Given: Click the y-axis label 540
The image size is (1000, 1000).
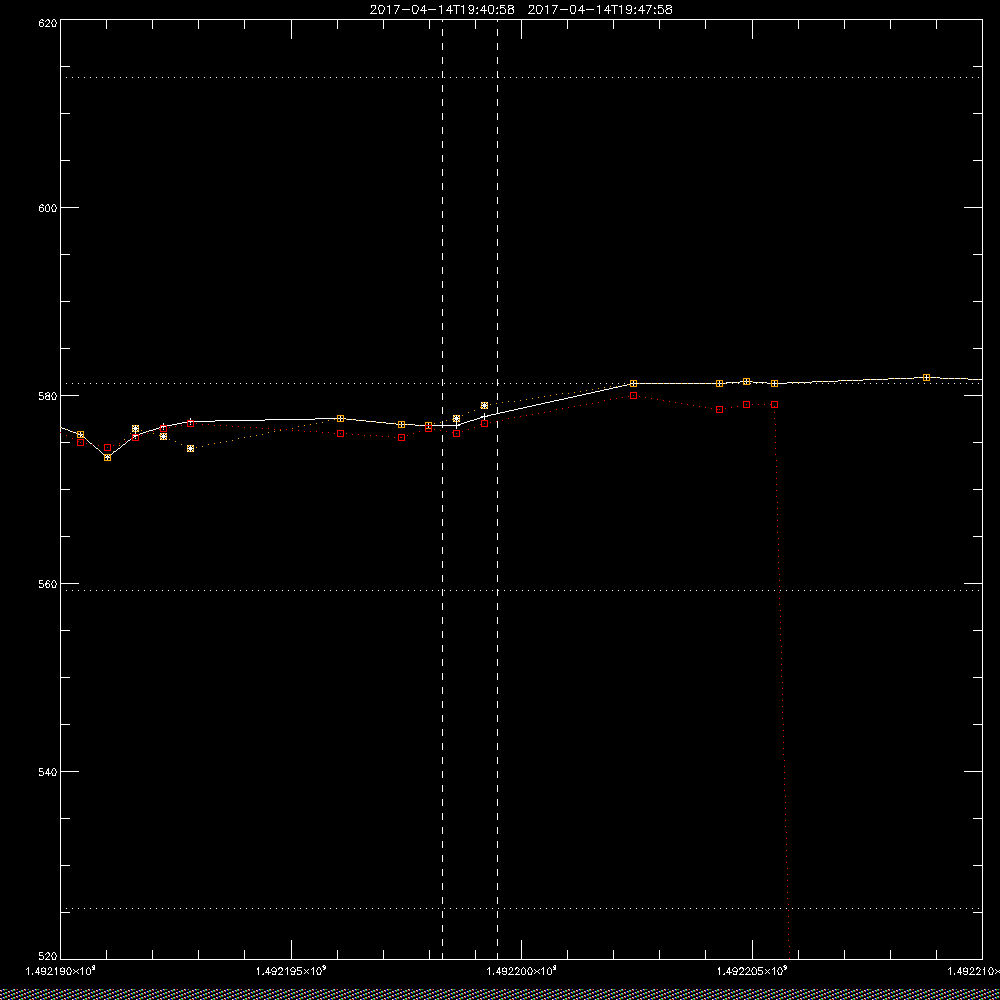Looking at the screenshot, I should (x=48, y=772).
